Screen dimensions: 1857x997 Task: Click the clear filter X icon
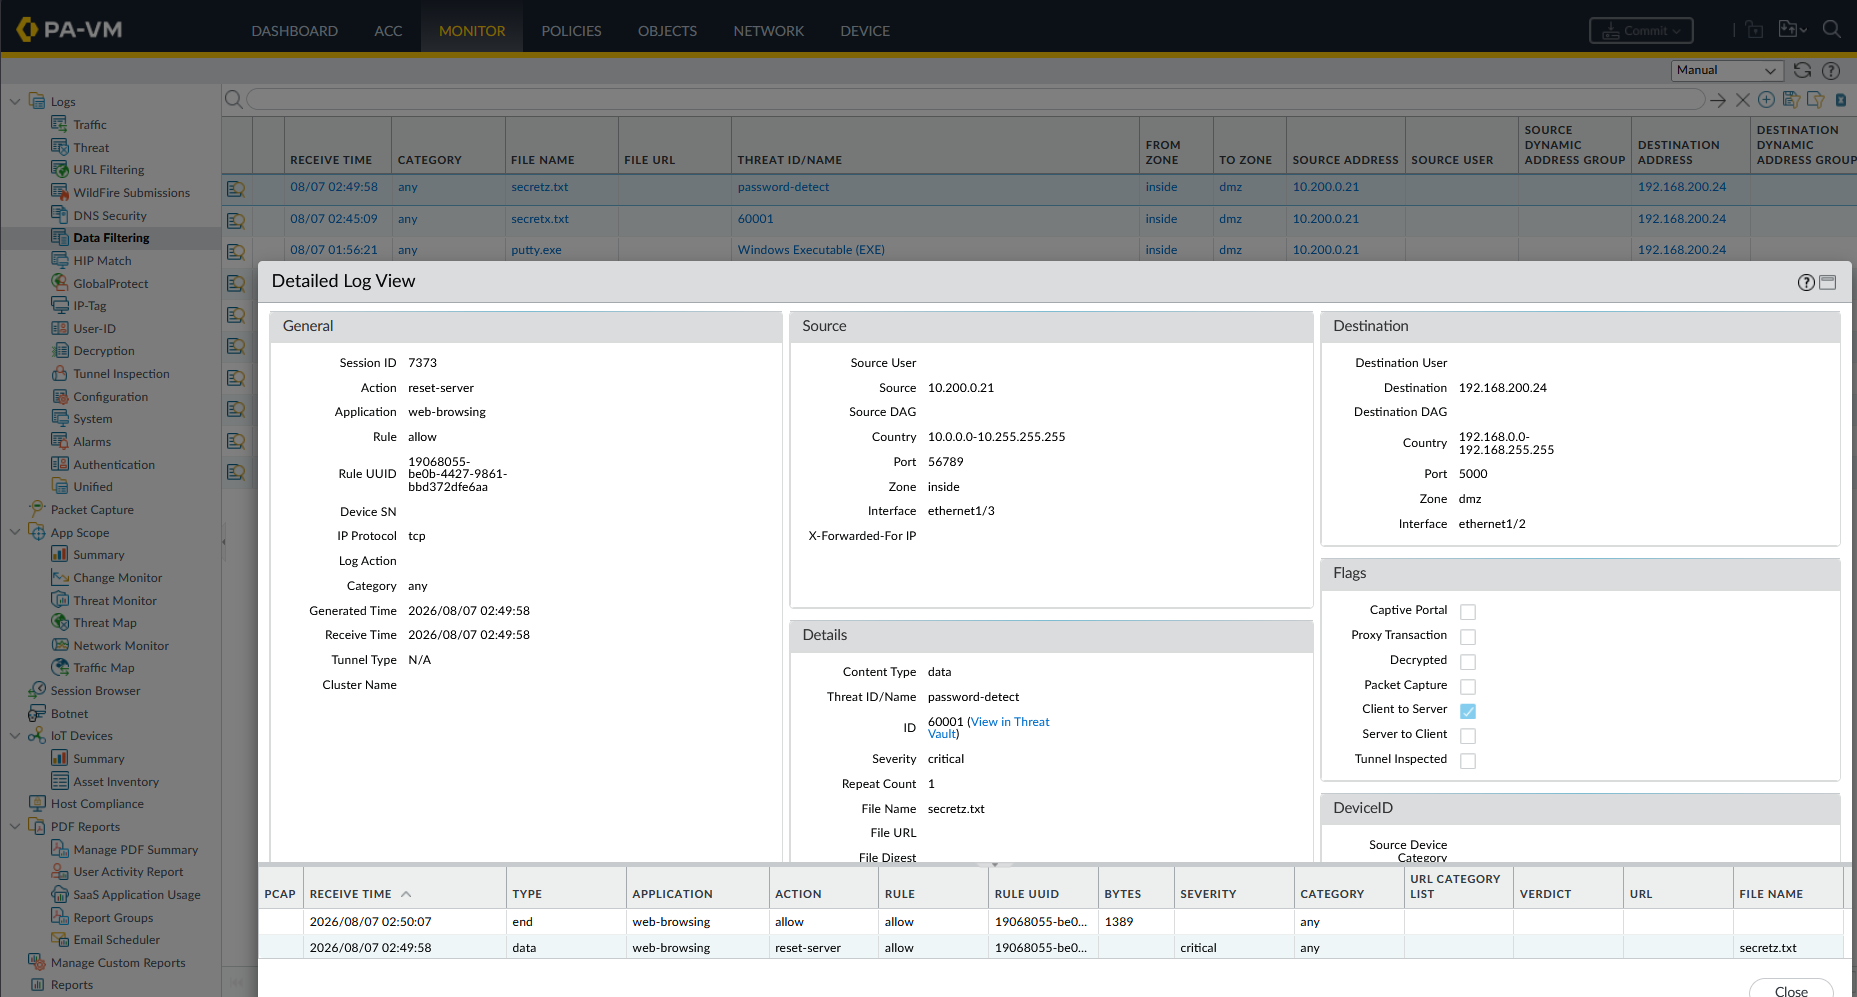(x=1742, y=100)
